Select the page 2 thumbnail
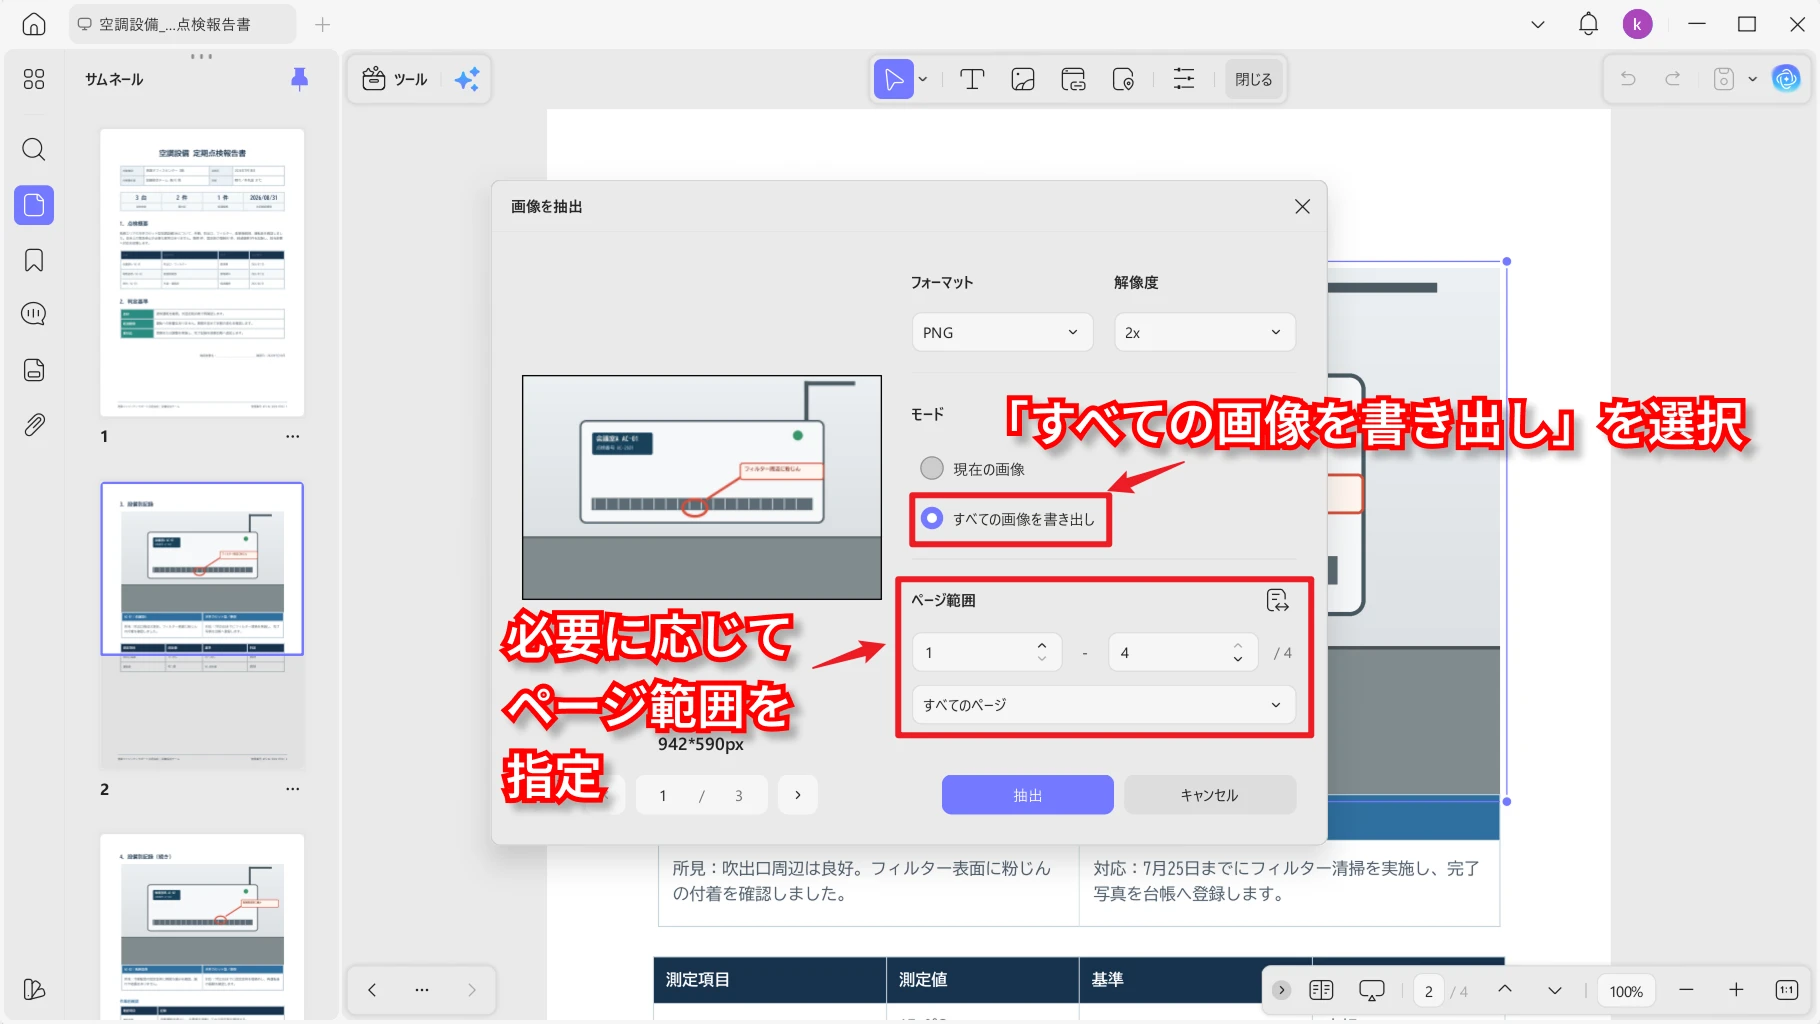This screenshot has width=1820, height=1024. (x=202, y=625)
